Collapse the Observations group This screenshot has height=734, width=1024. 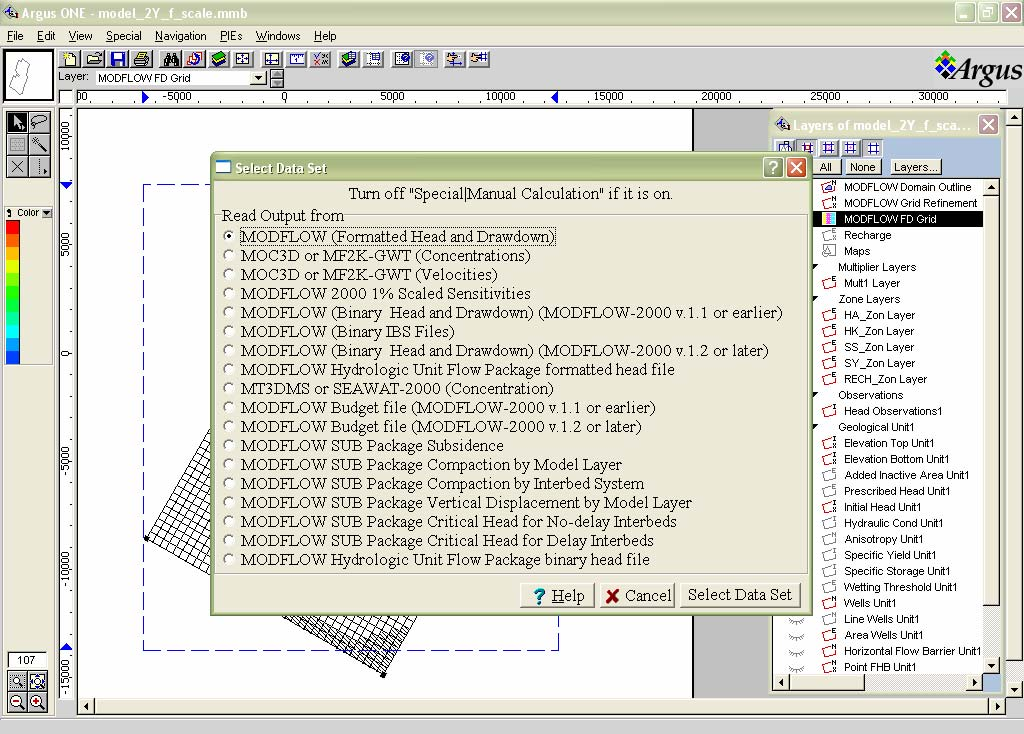(x=816, y=394)
